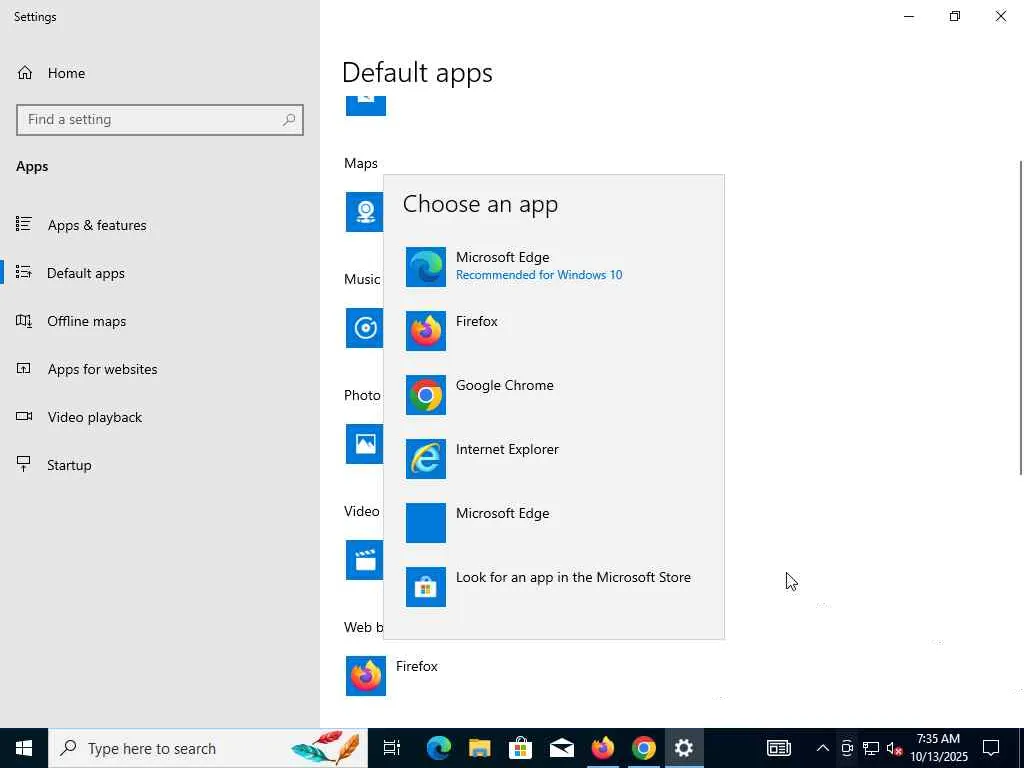Click the Firefox label under Web browser
The height and width of the screenshot is (768, 1024).
[417, 666]
